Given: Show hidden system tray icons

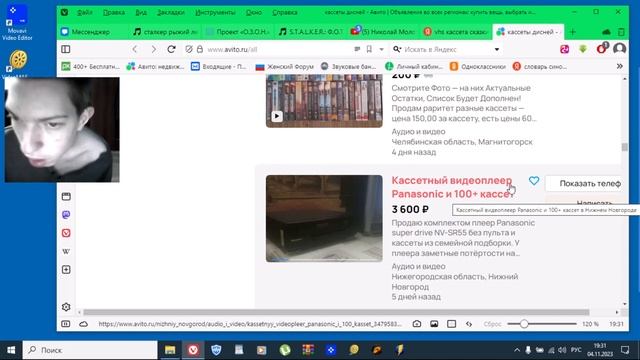Looking at the screenshot, I should [x=517, y=350].
